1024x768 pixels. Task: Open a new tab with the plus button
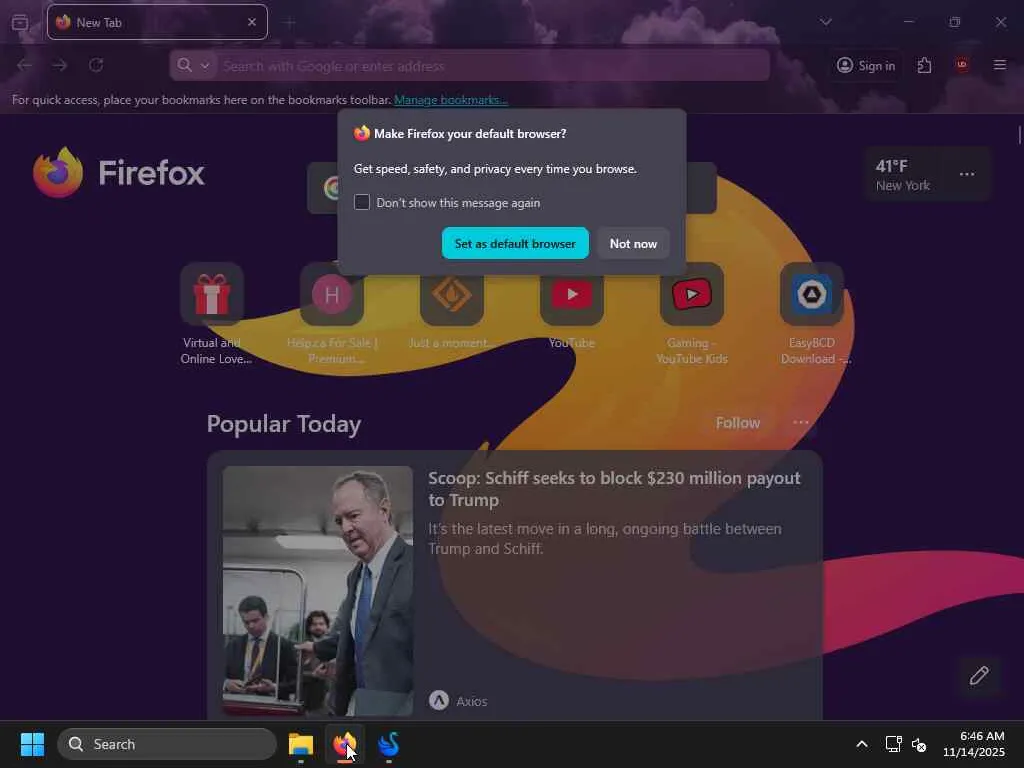click(x=289, y=22)
